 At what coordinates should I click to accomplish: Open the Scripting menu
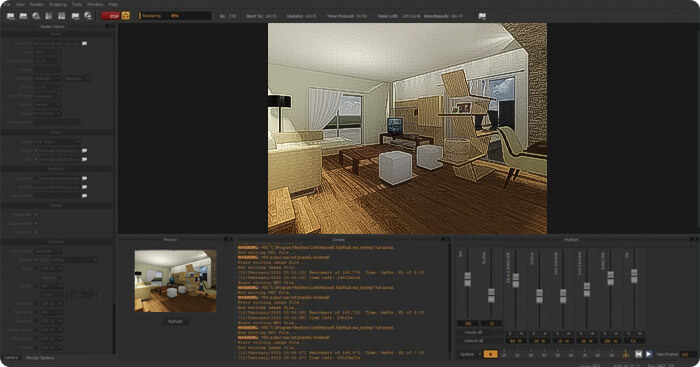[58, 4]
